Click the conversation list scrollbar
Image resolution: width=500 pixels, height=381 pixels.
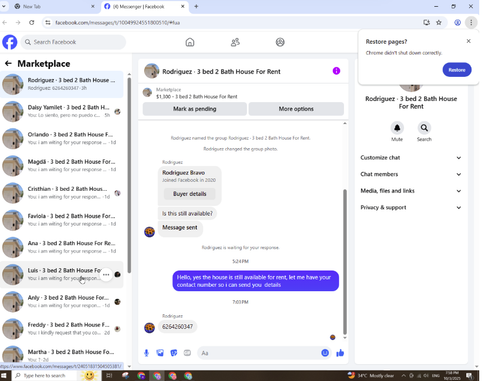click(x=129, y=175)
